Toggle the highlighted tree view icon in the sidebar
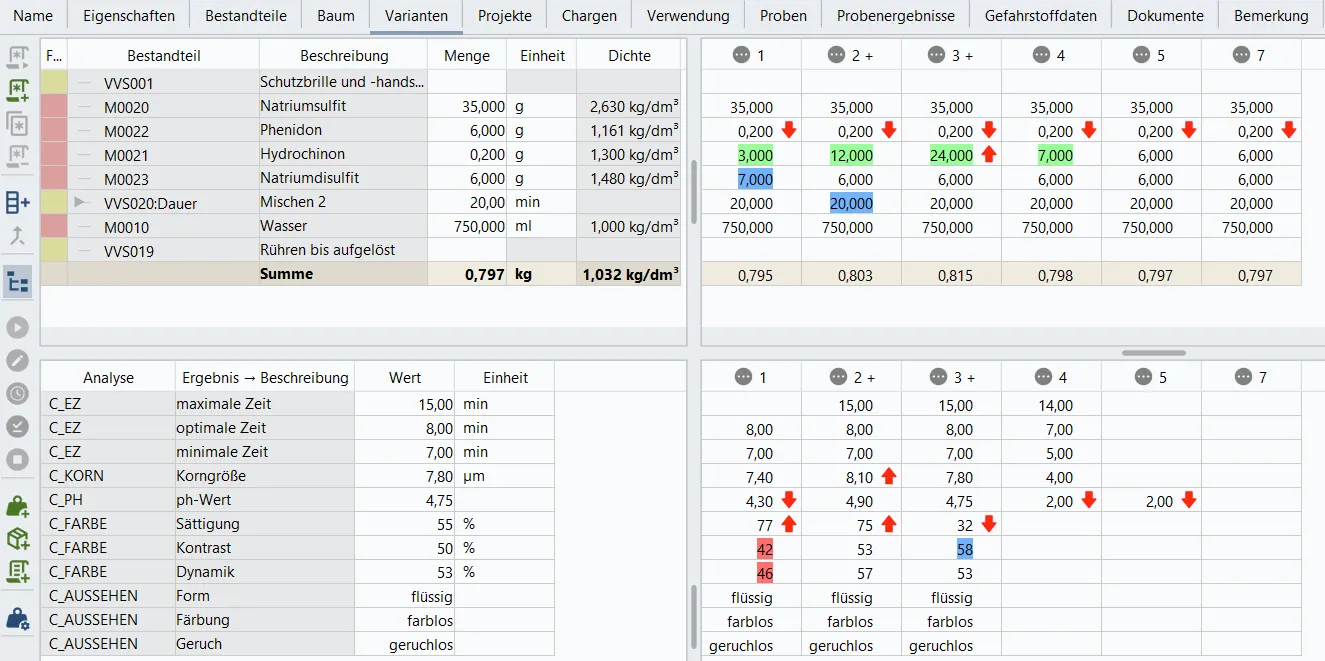Screen dimensions: 1325x661 pyautogui.click(x=18, y=283)
